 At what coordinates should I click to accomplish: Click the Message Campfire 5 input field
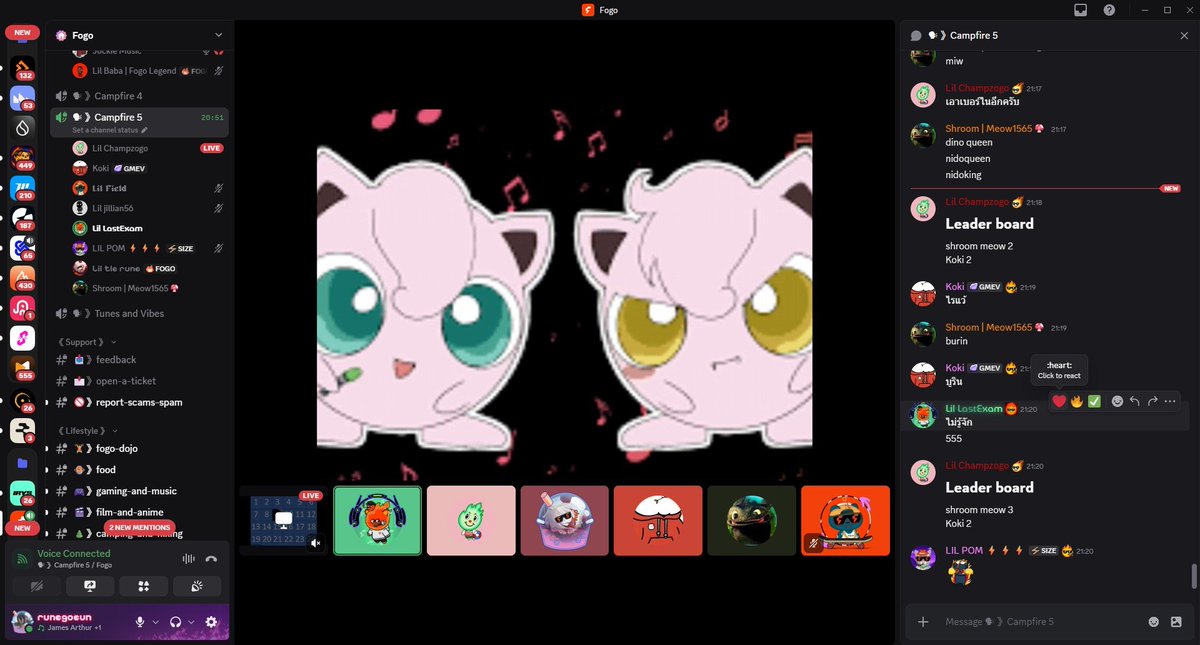pyautogui.click(x=1040, y=622)
